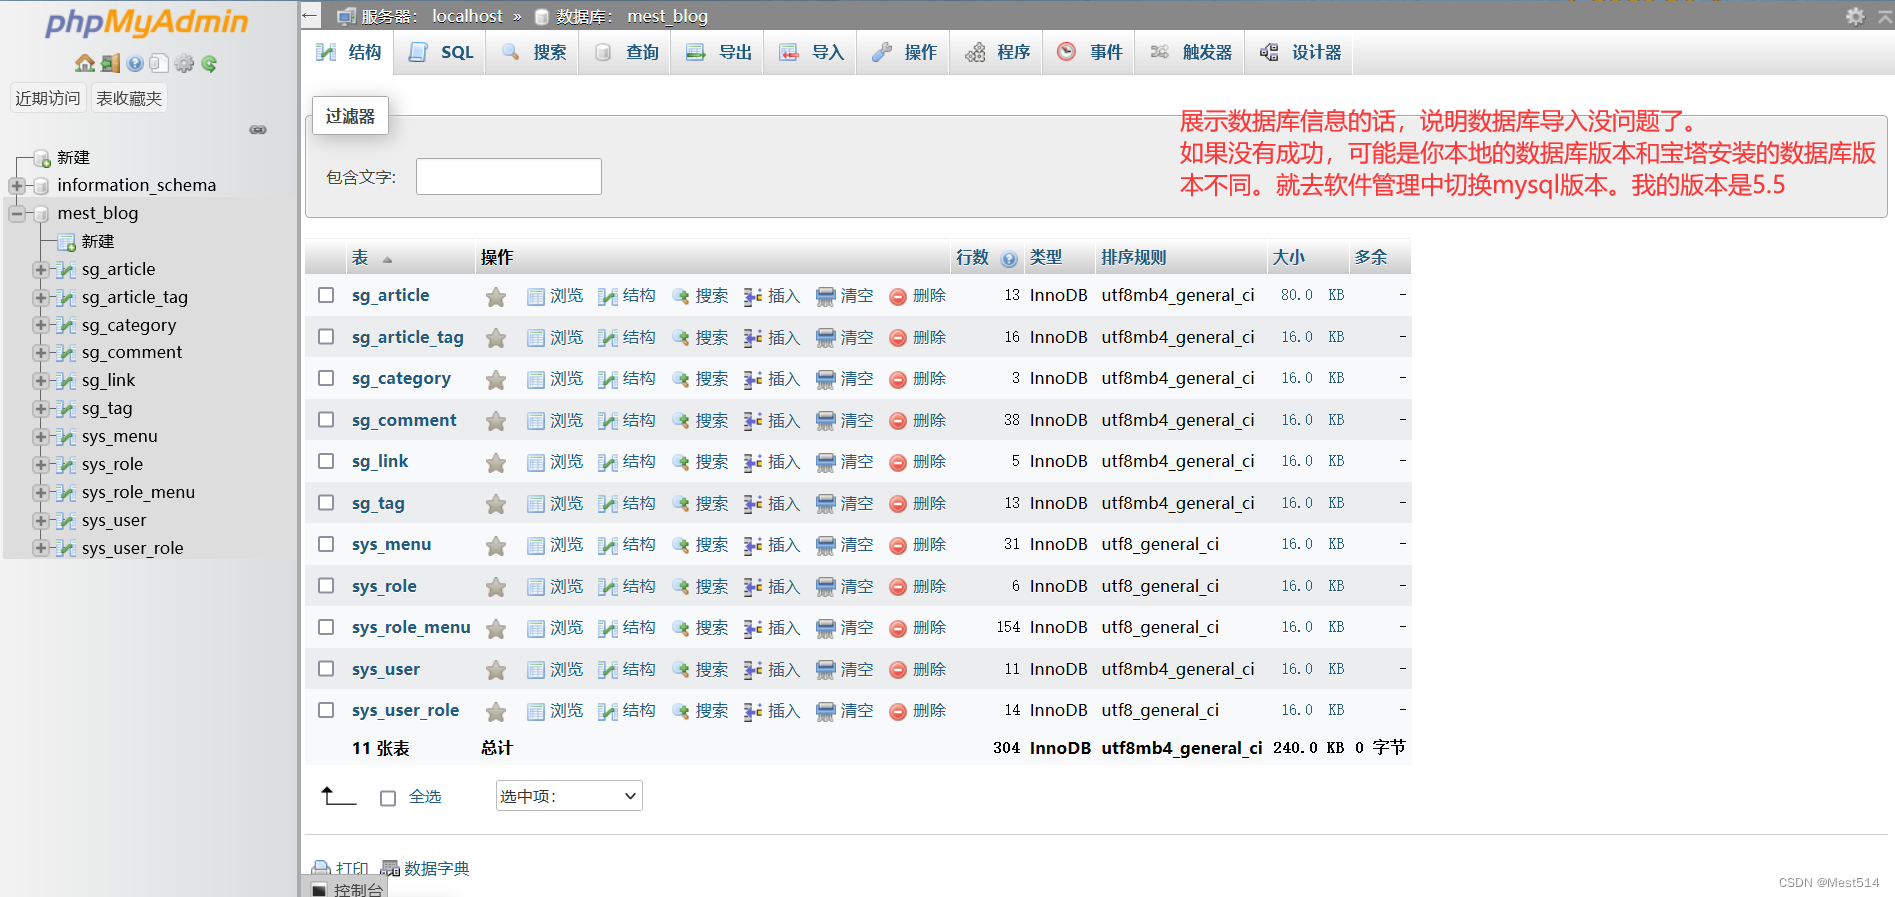Image resolution: width=1895 pixels, height=897 pixels.
Task: Open the 选中项 dropdown
Action: pyautogui.click(x=568, y=796)
